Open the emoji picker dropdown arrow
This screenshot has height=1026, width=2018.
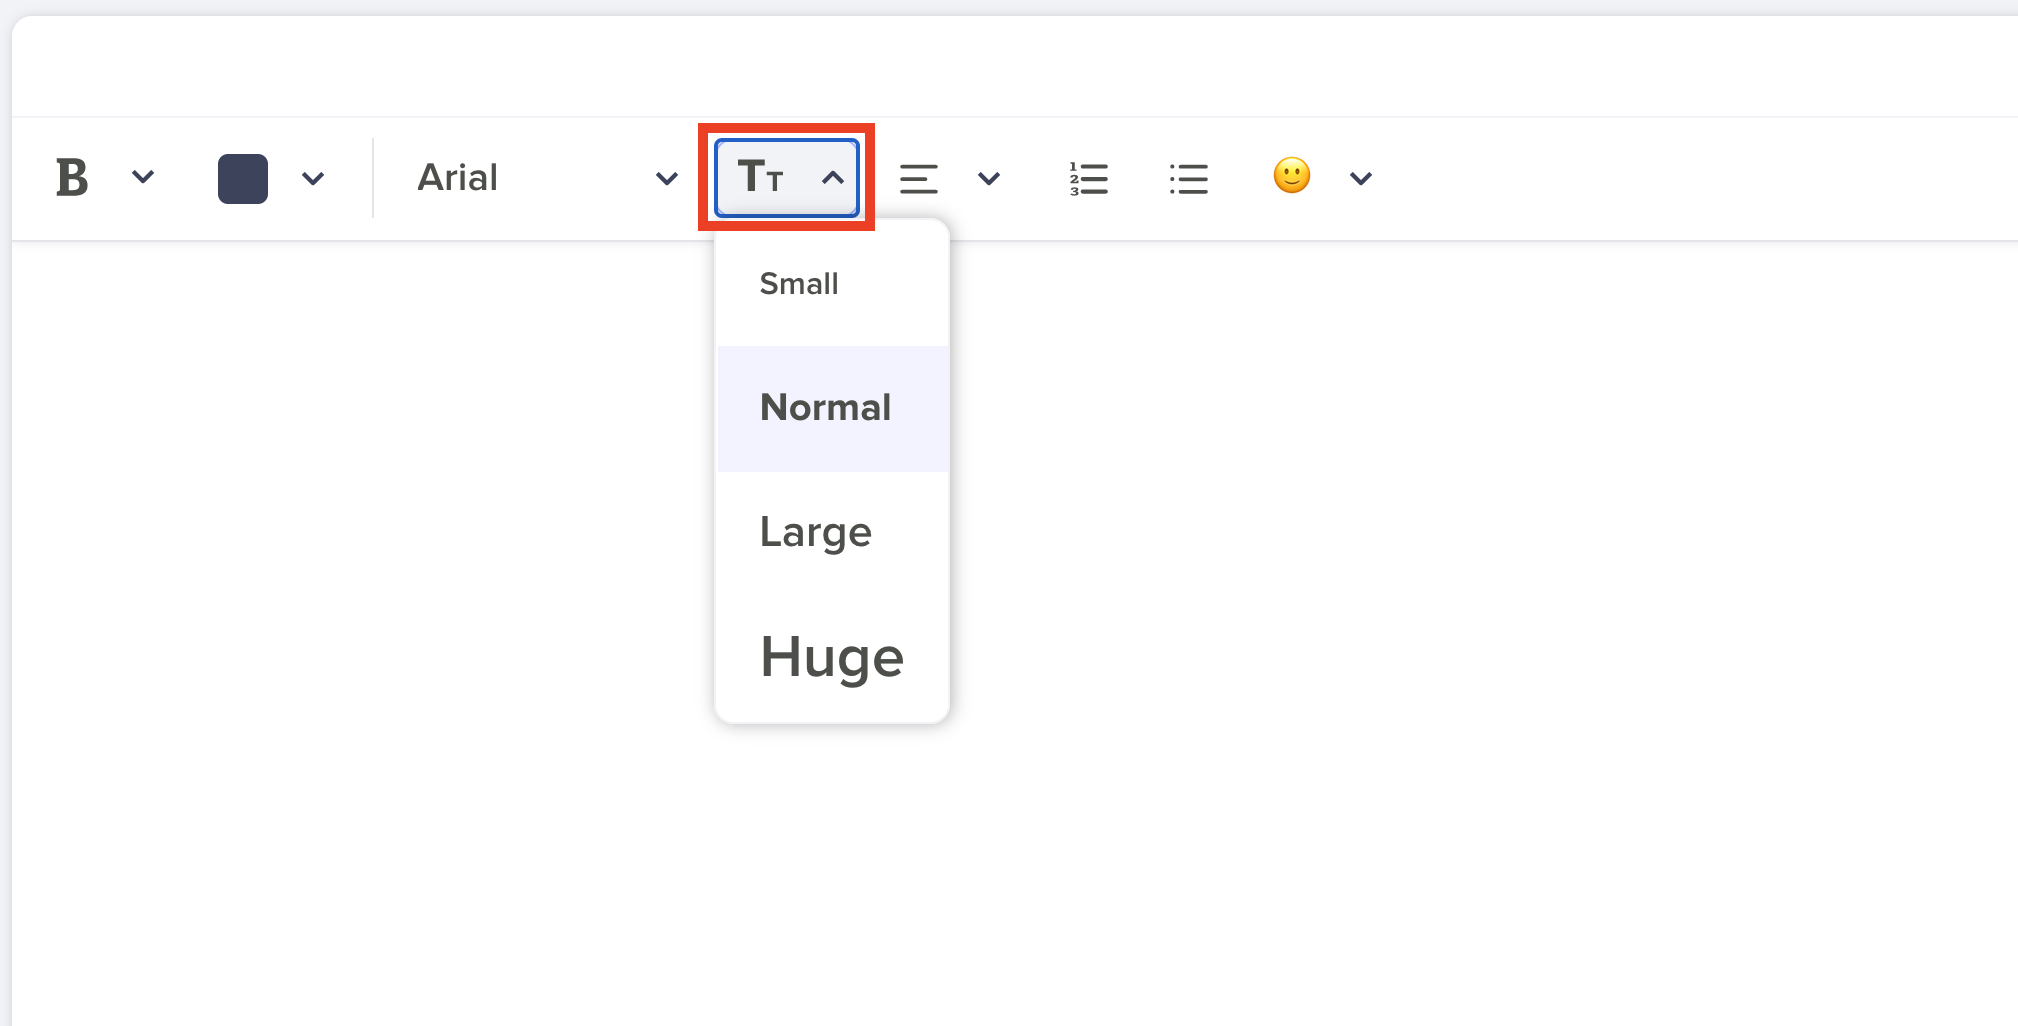(x=1361, y=179)
